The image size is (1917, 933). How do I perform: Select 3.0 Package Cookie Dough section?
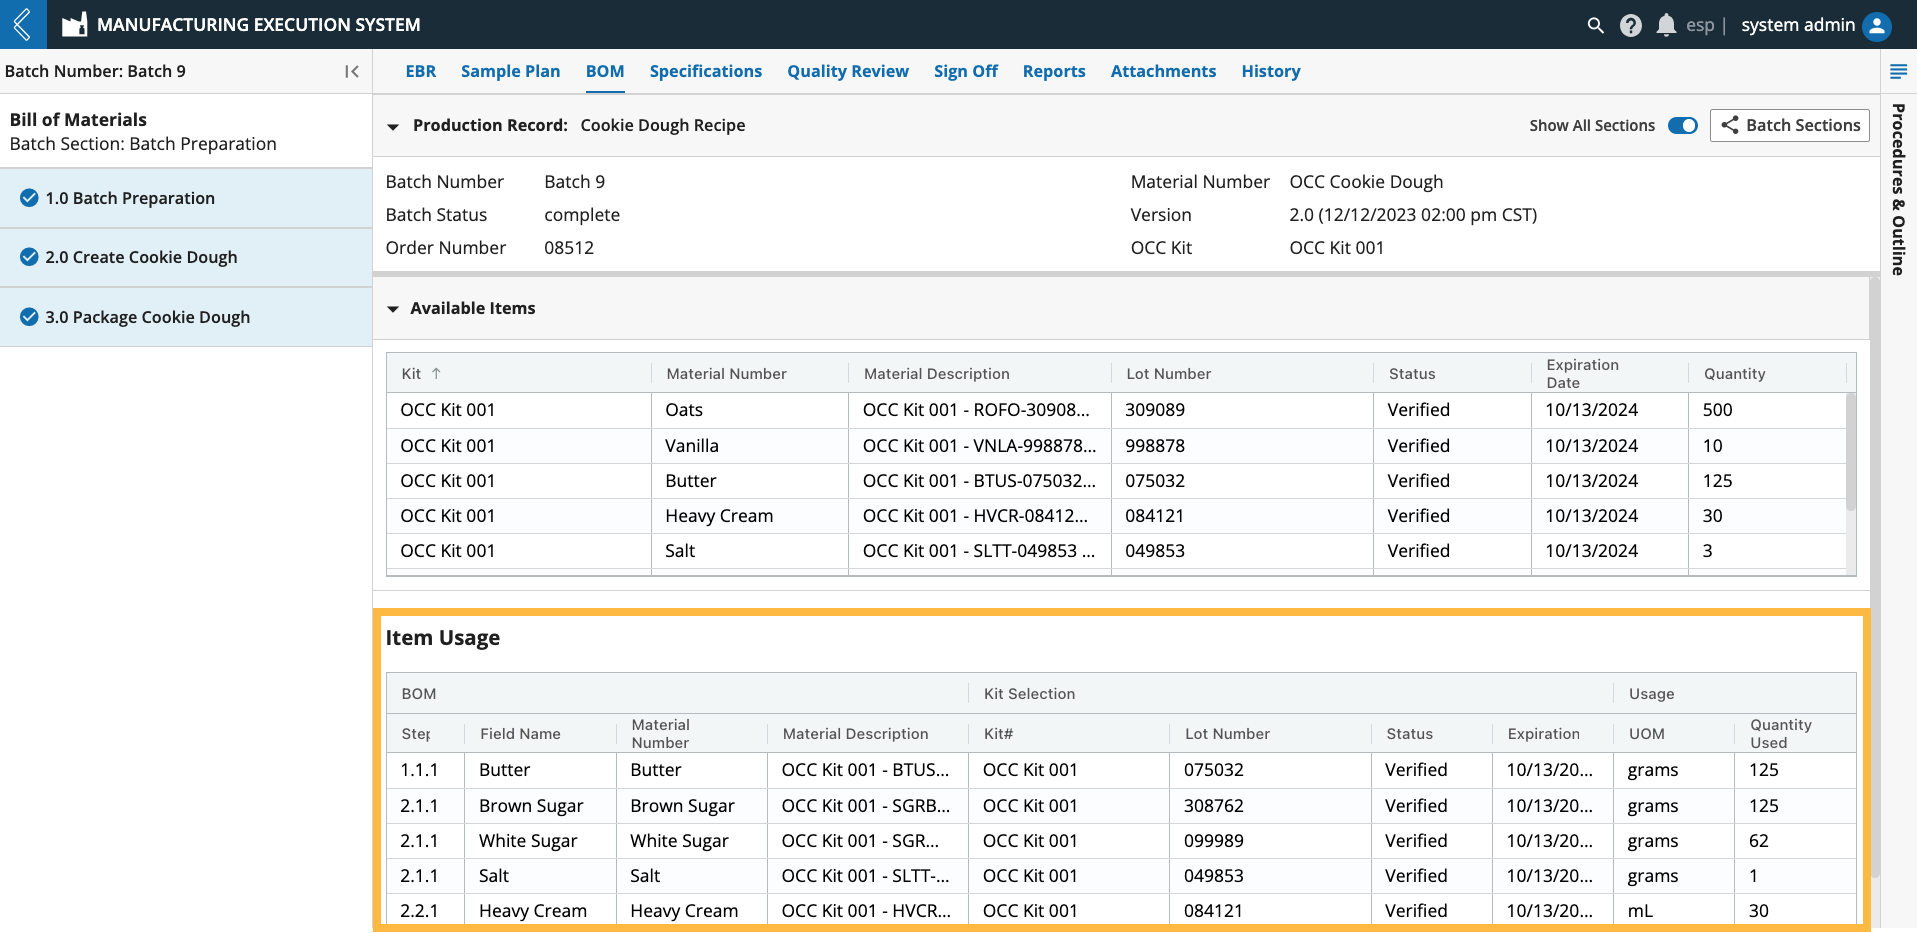[186, 317]
